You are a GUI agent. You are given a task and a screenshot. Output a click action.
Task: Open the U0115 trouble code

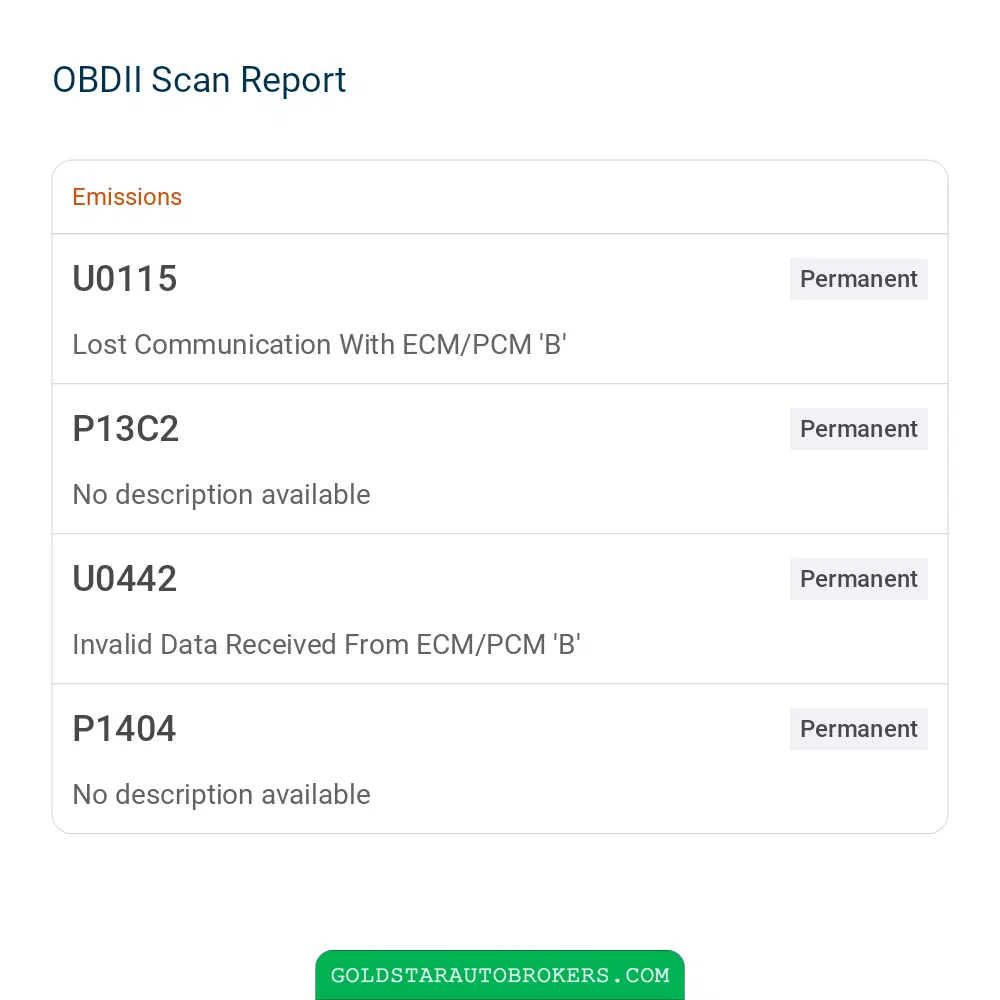coord(124,279)
